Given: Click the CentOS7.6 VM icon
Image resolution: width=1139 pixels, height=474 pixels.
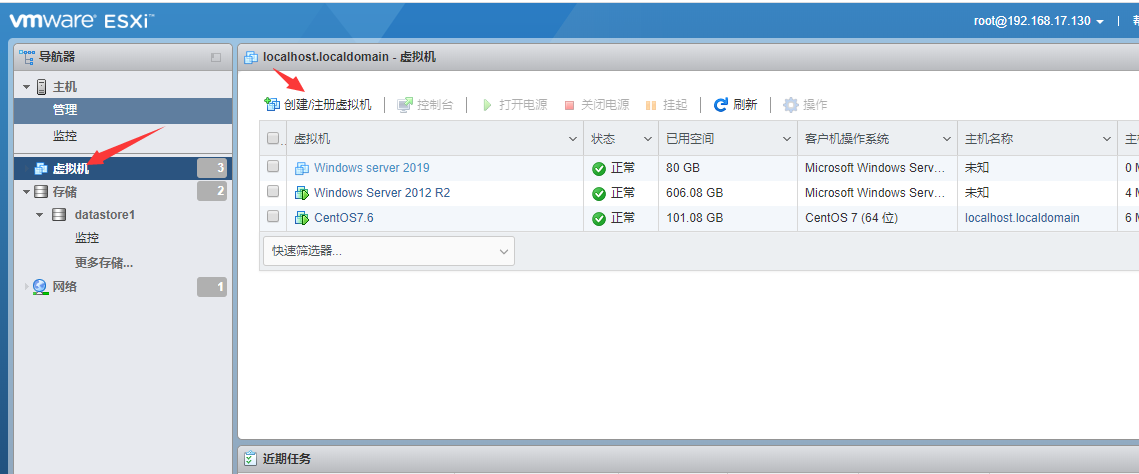Looking at the screenshot, I should (x=301, y=218).
